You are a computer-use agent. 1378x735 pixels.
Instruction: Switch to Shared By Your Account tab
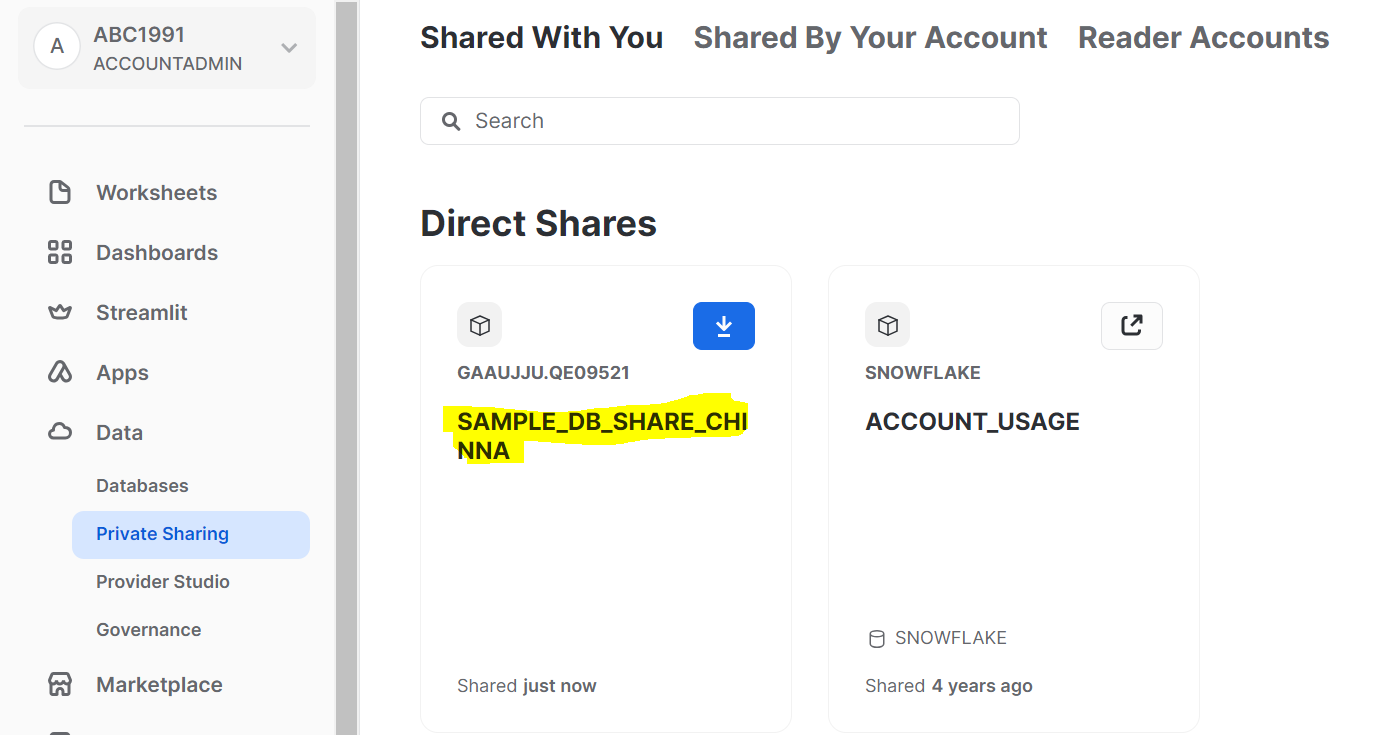coord(870,38)
